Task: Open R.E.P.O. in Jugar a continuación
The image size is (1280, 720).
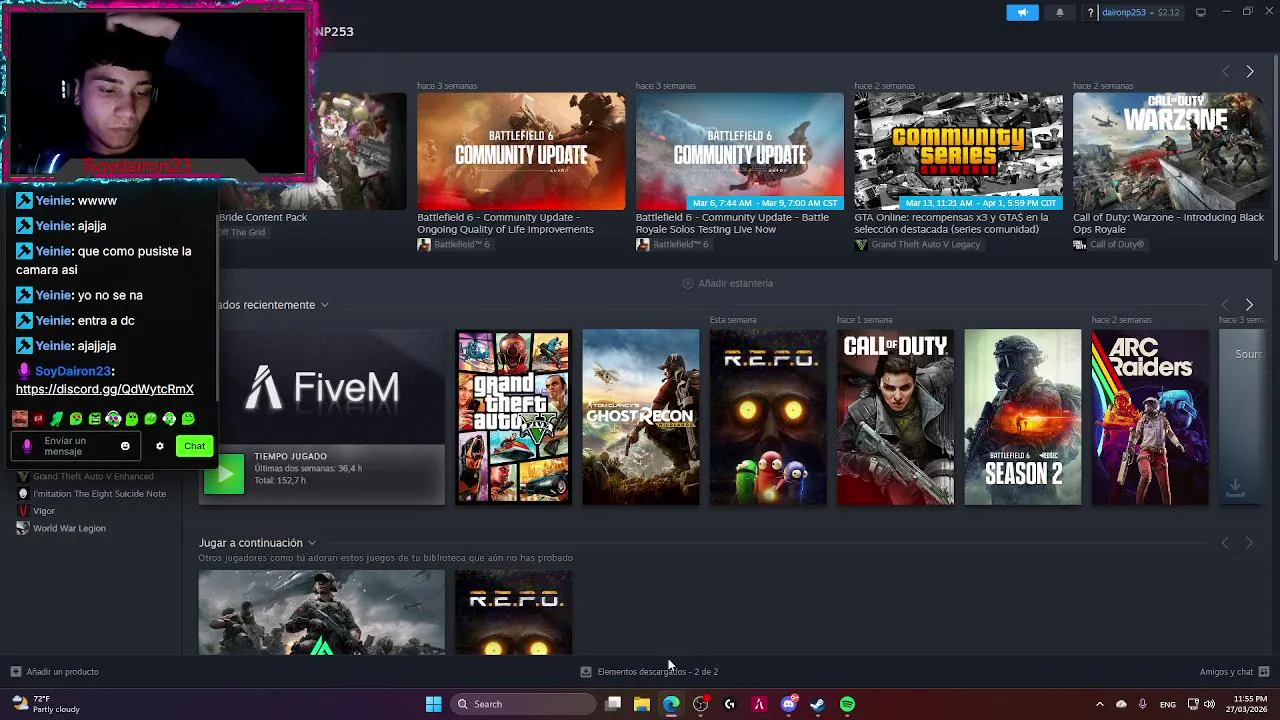Action: point(513,612)
